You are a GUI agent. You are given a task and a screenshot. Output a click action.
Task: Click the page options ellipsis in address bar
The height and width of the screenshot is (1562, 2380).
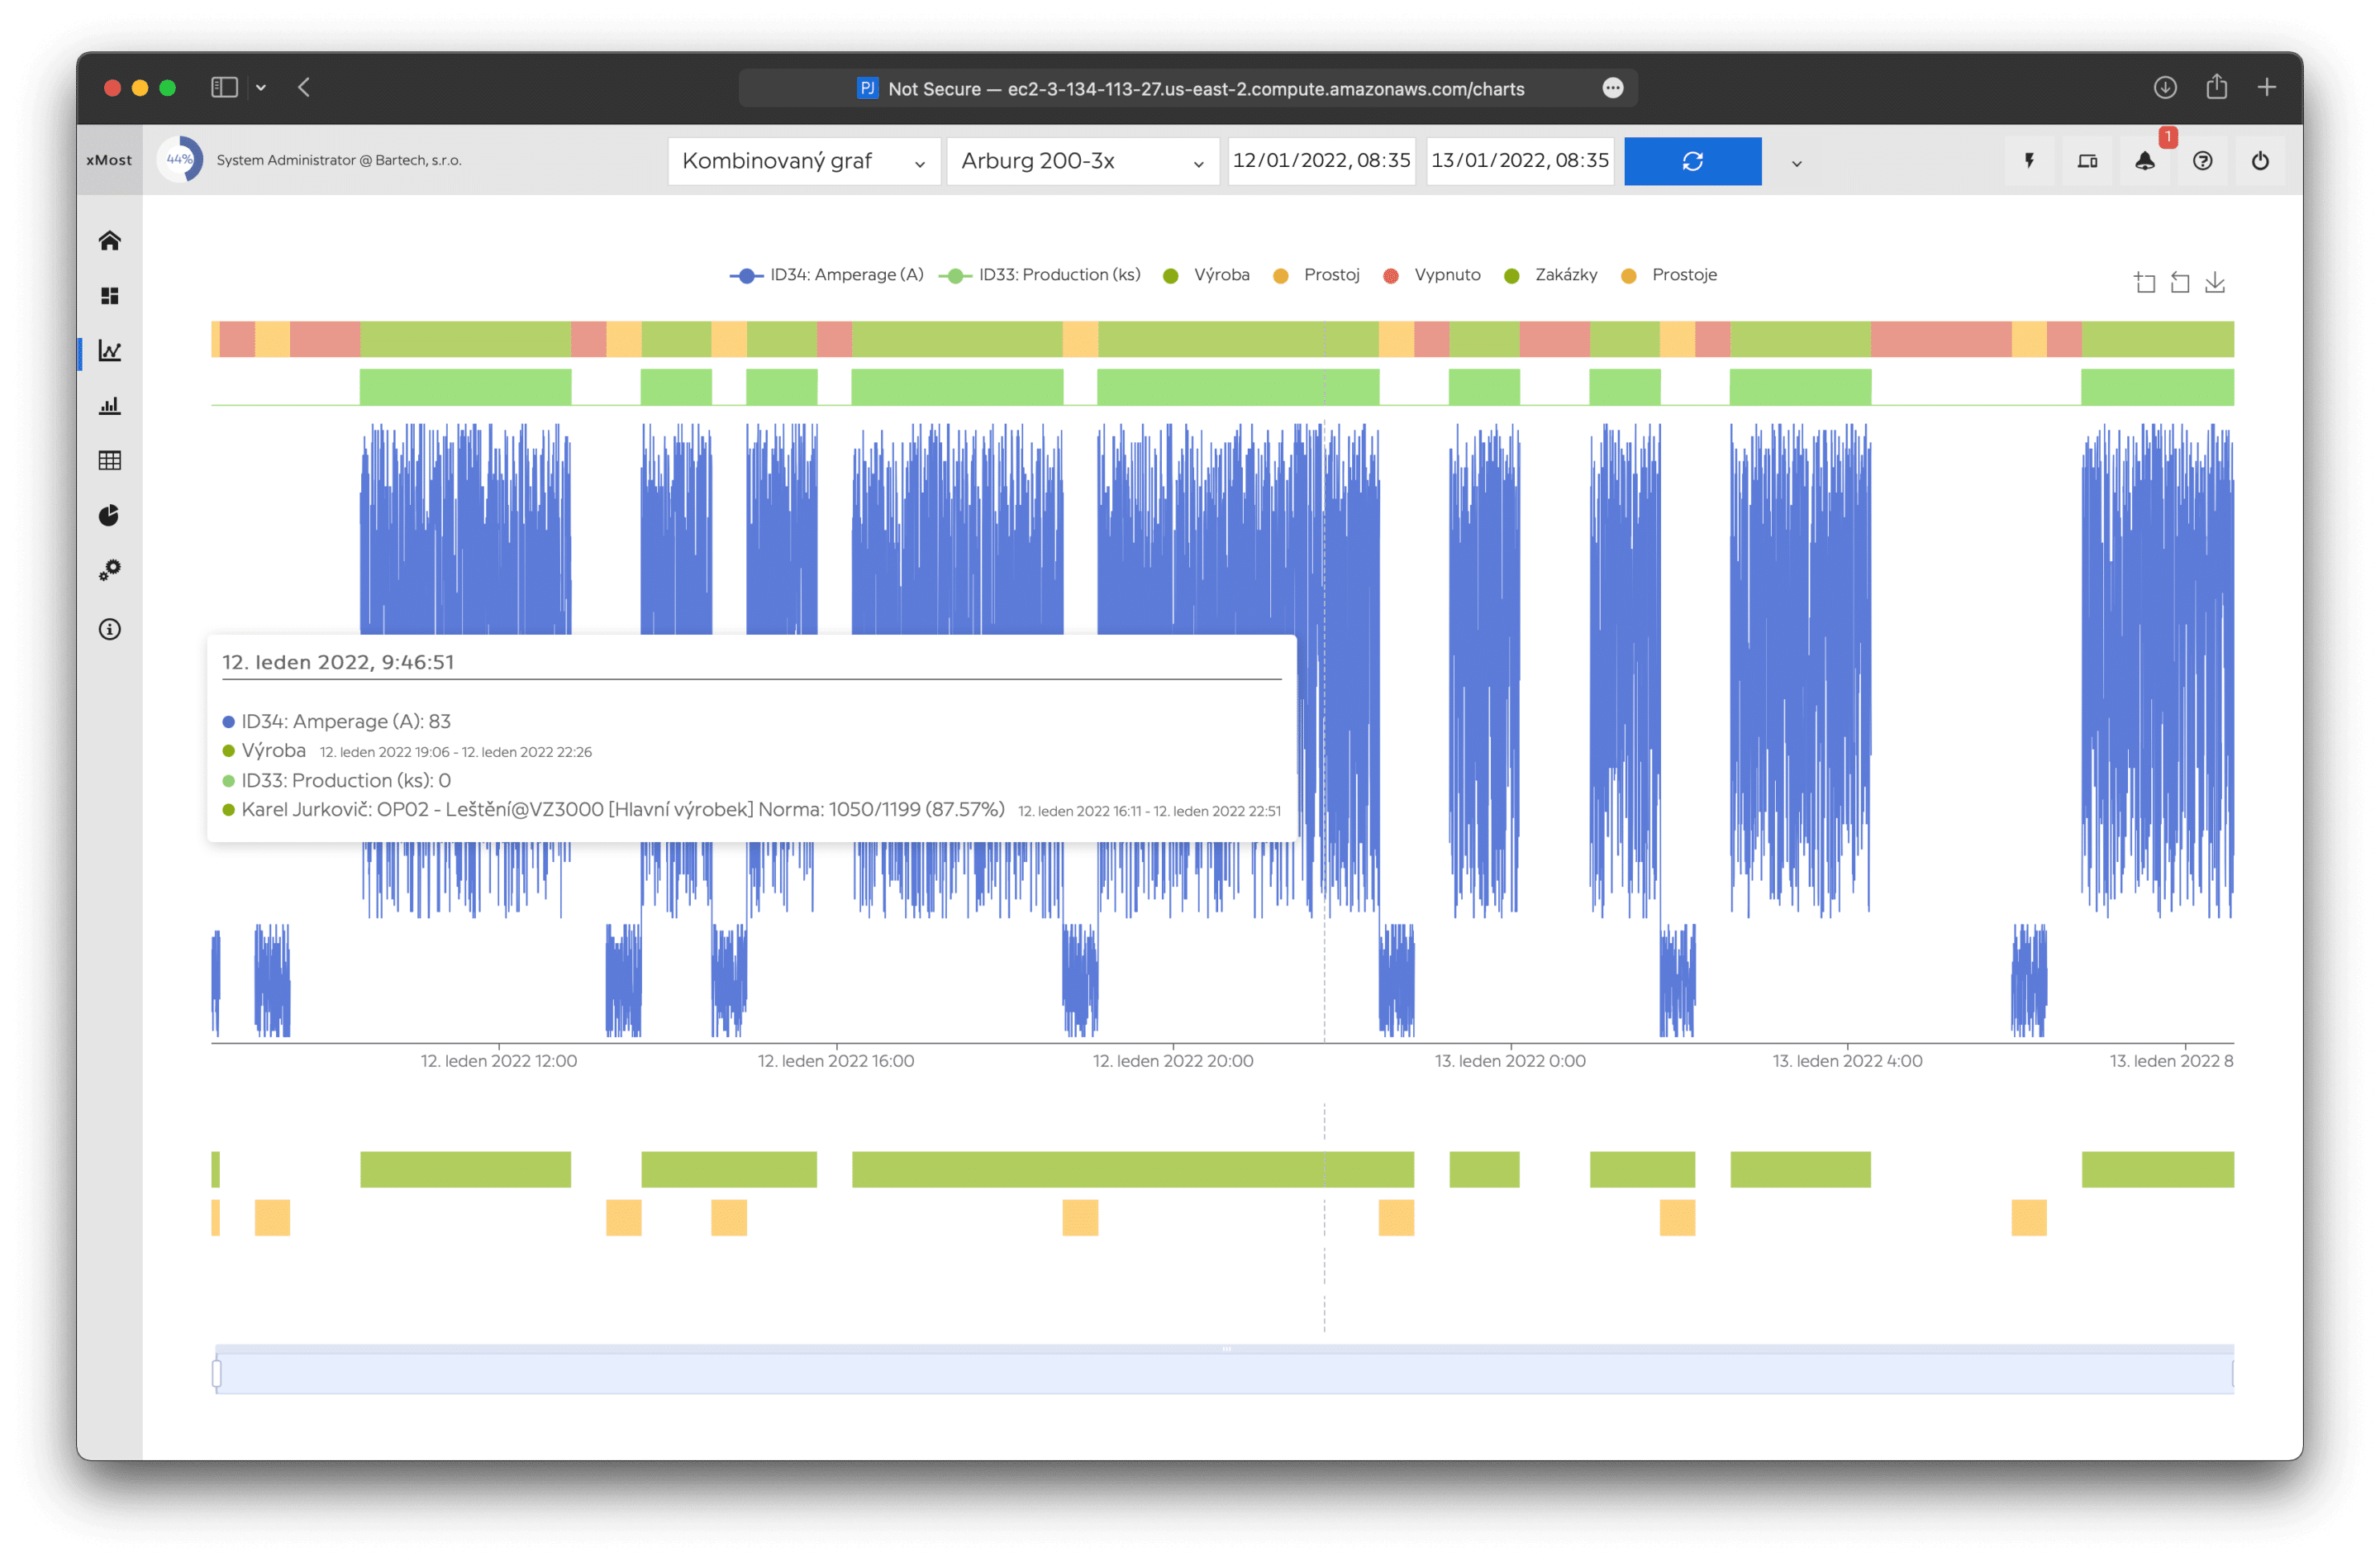pyautogui.click(x=1613, y=88)
